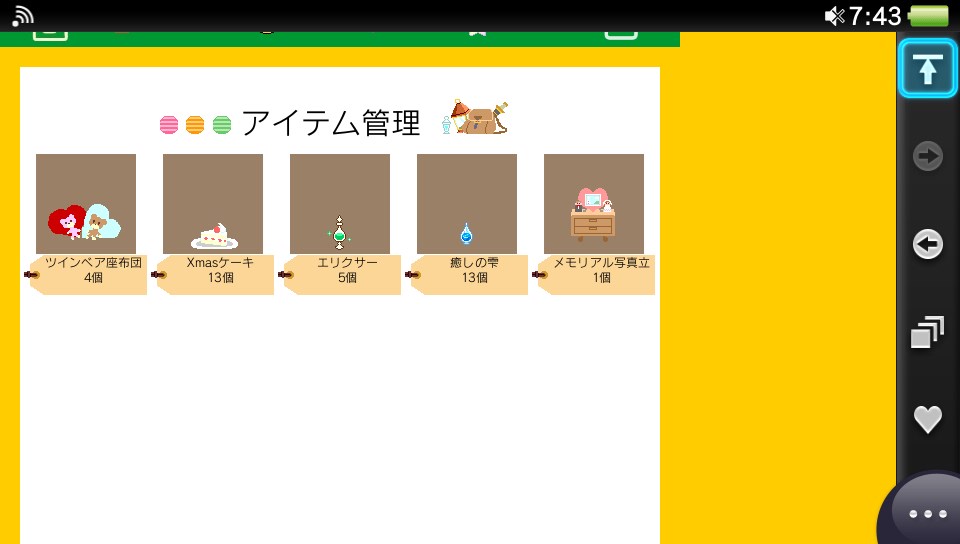
Task: Click the アイテム管理 page heading
Action: [x=331, y=123]
